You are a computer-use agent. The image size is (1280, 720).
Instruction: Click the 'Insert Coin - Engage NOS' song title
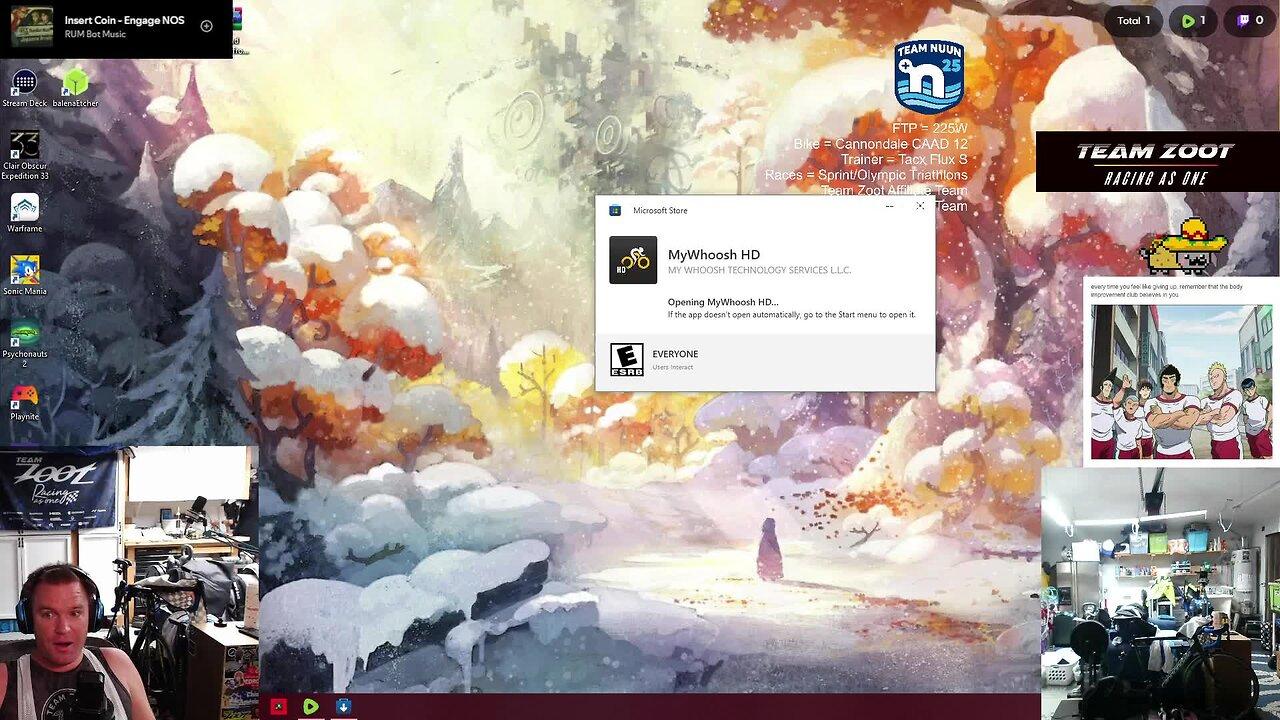tap(125, 20)
